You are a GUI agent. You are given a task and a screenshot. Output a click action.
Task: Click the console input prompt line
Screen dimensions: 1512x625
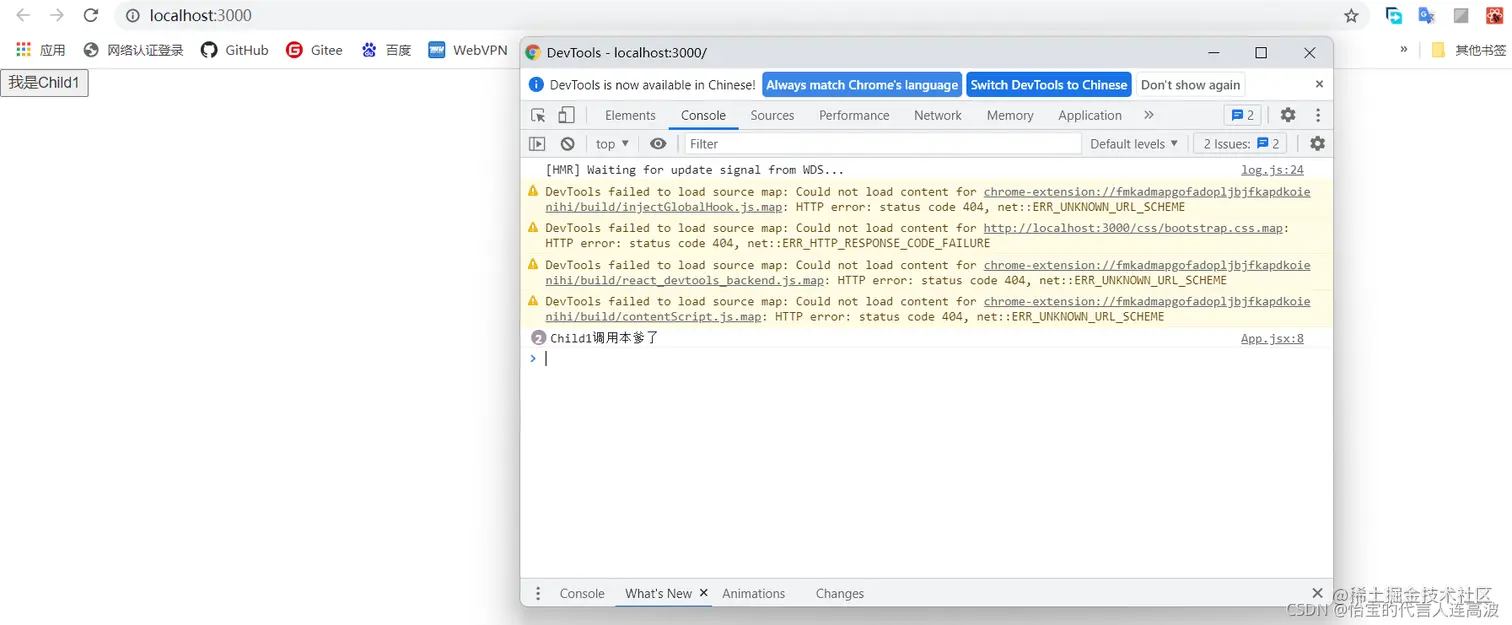pyautogui.click(x=926, y=358)
